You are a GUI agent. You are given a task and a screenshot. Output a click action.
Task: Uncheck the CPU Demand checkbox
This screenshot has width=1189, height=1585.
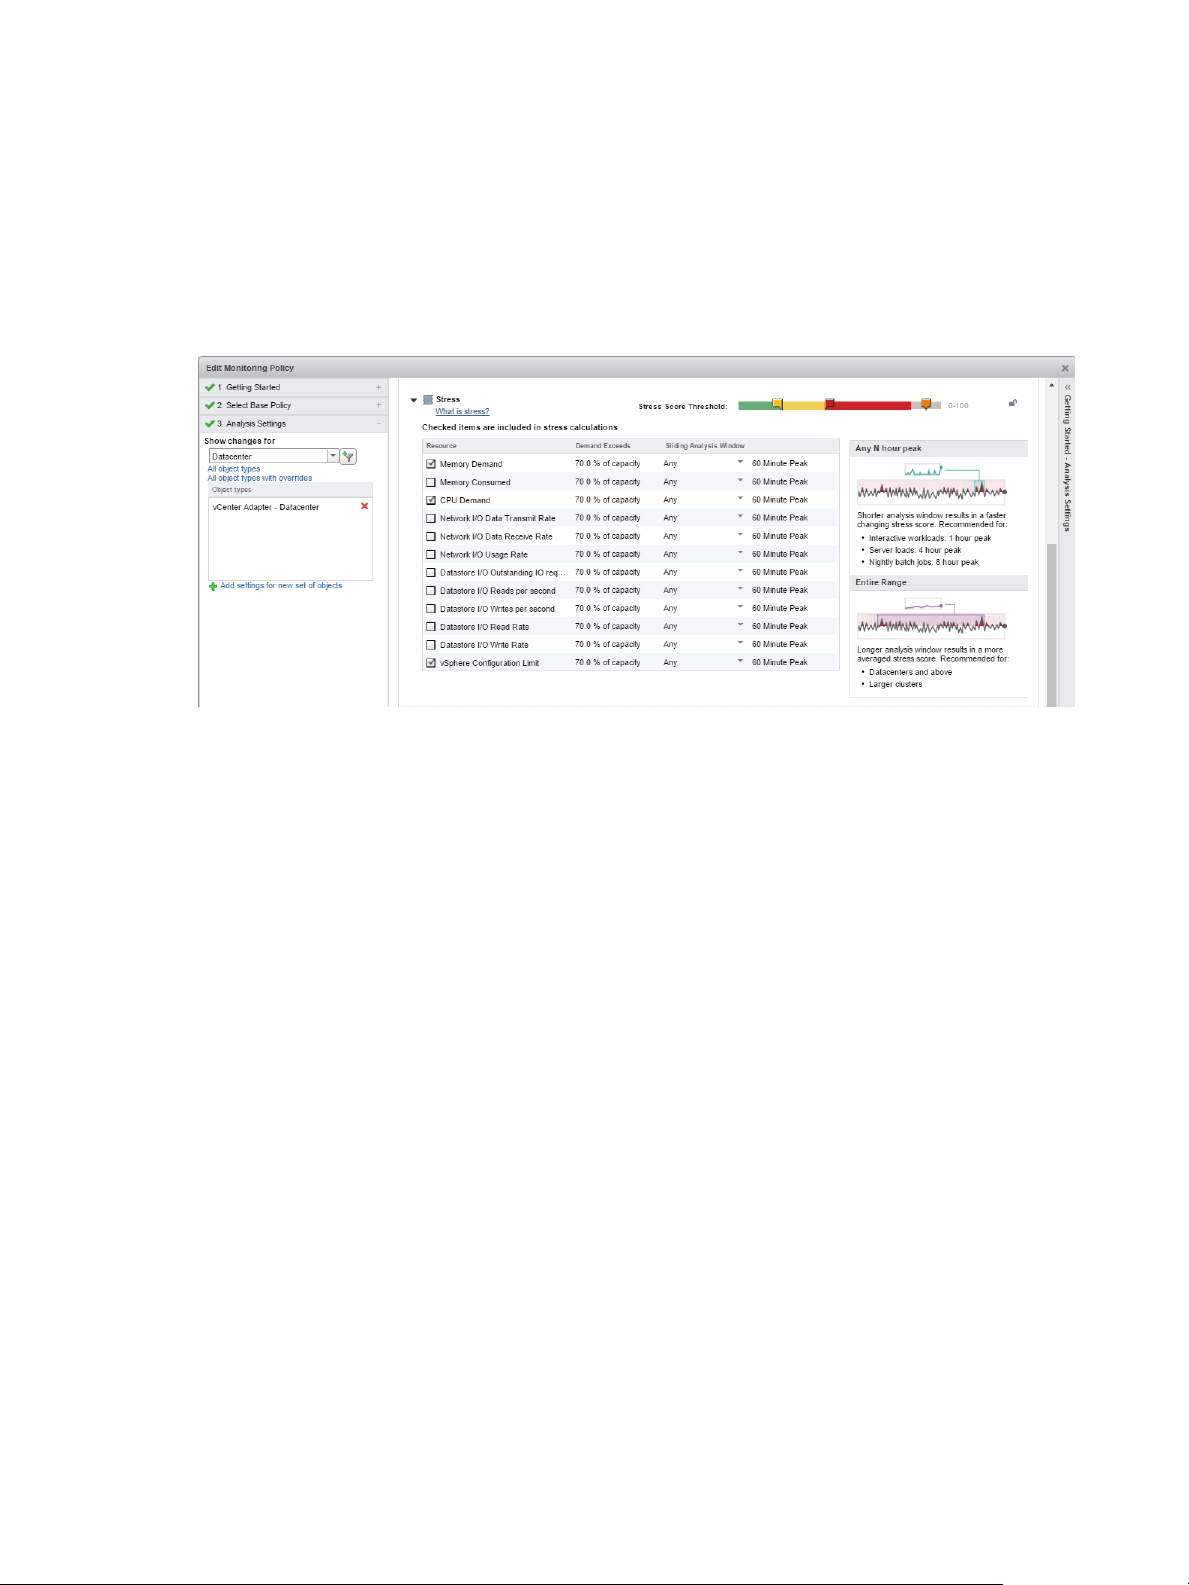(431, 500)
